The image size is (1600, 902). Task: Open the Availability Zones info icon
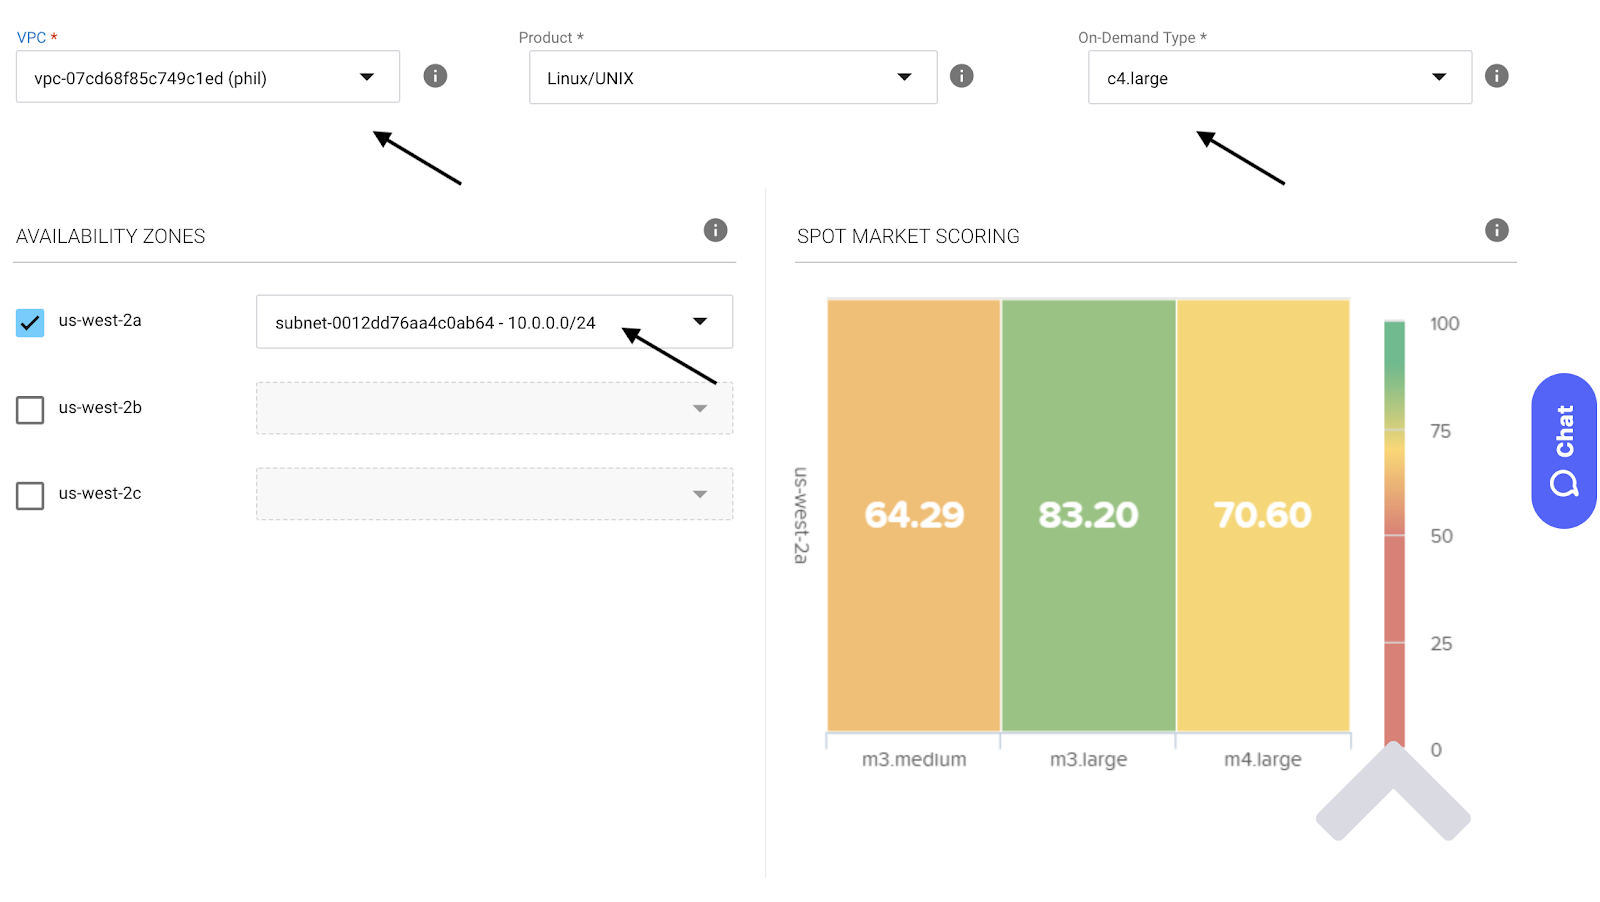click(715, 230)
